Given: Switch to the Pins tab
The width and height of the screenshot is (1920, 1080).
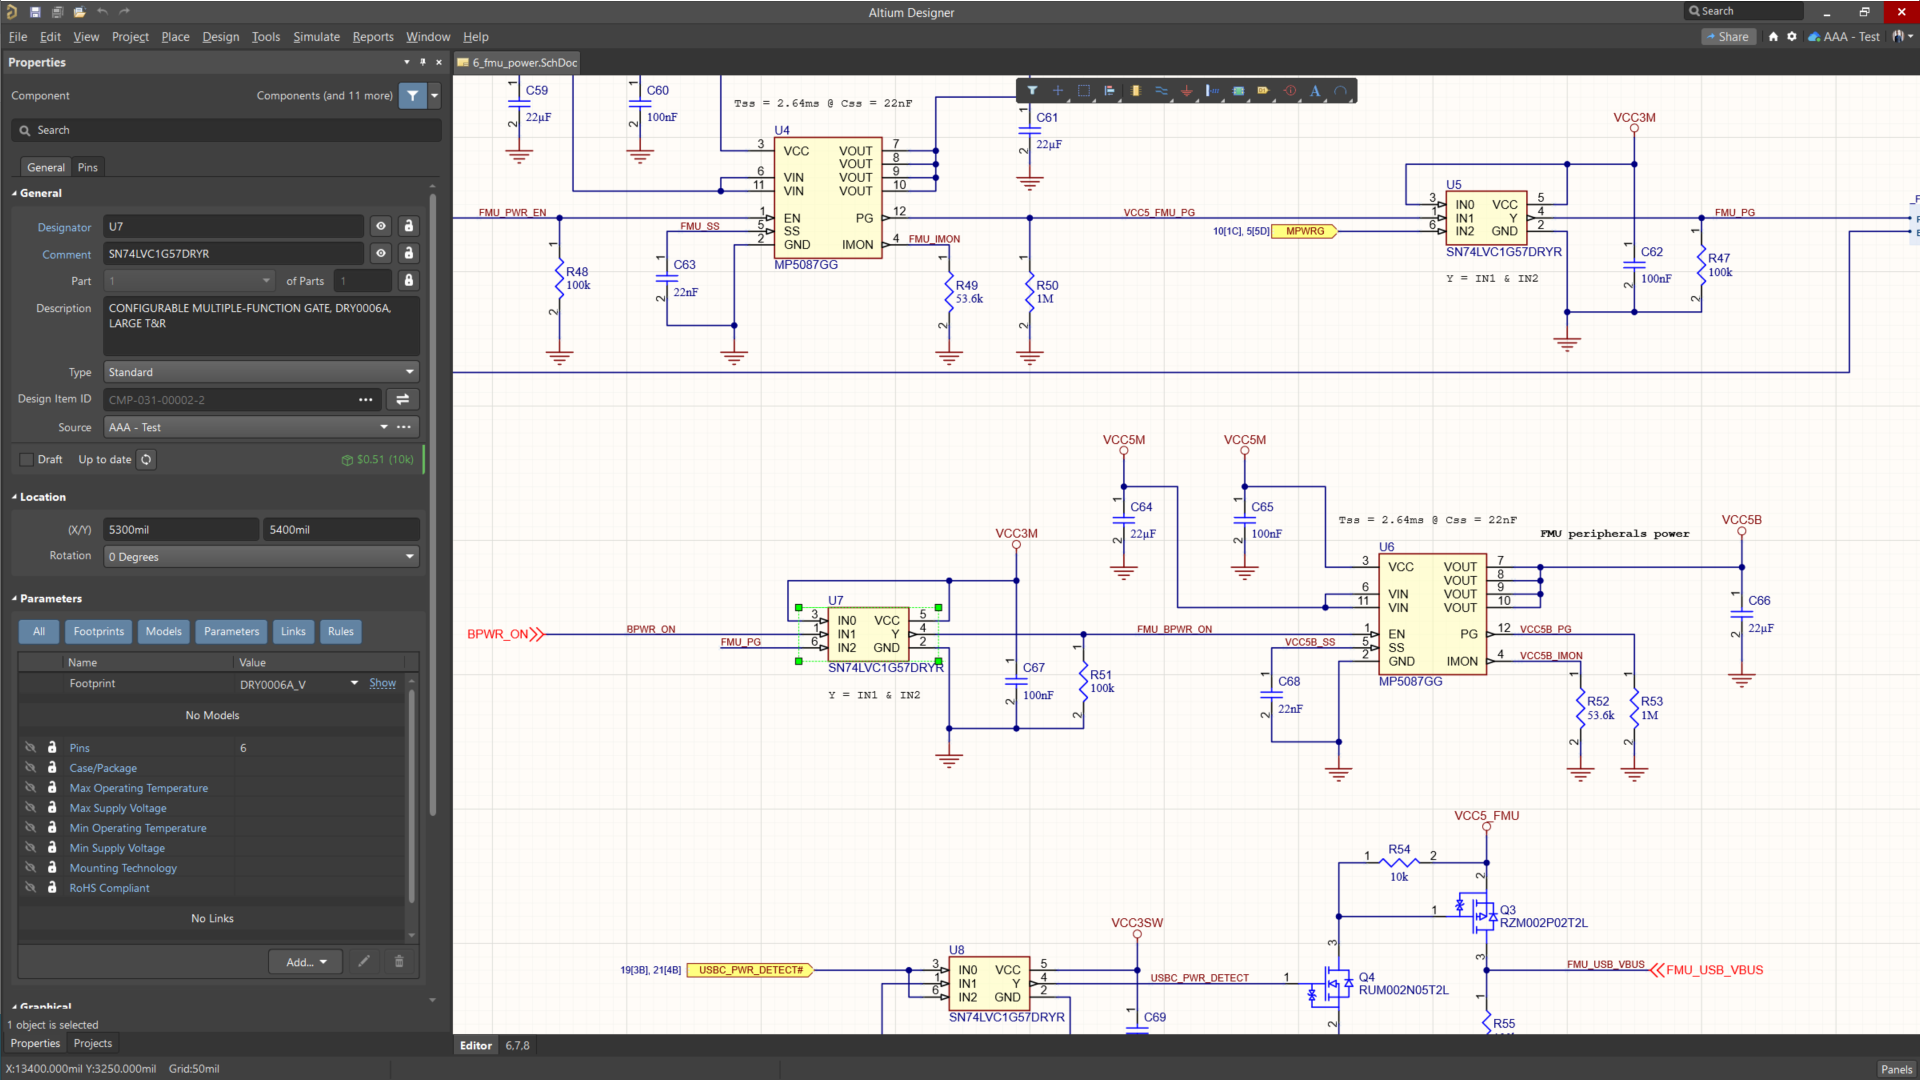Looking at the screenshot, I should (x=88, y=168).
